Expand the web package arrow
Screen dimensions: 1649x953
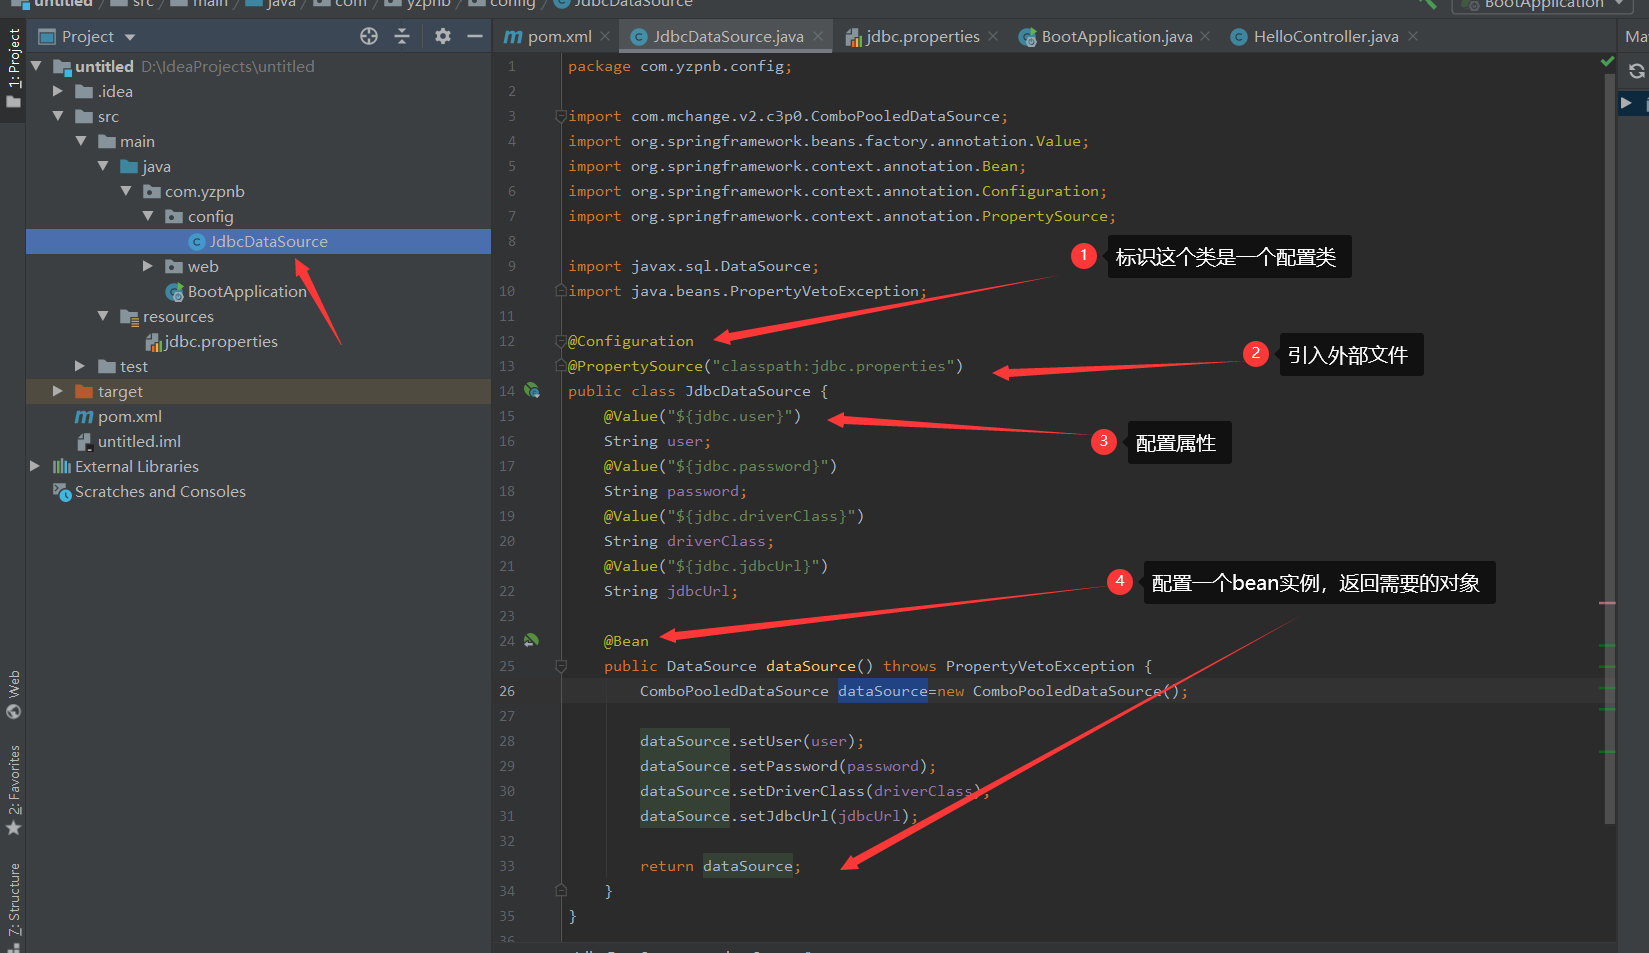(148, 266)
